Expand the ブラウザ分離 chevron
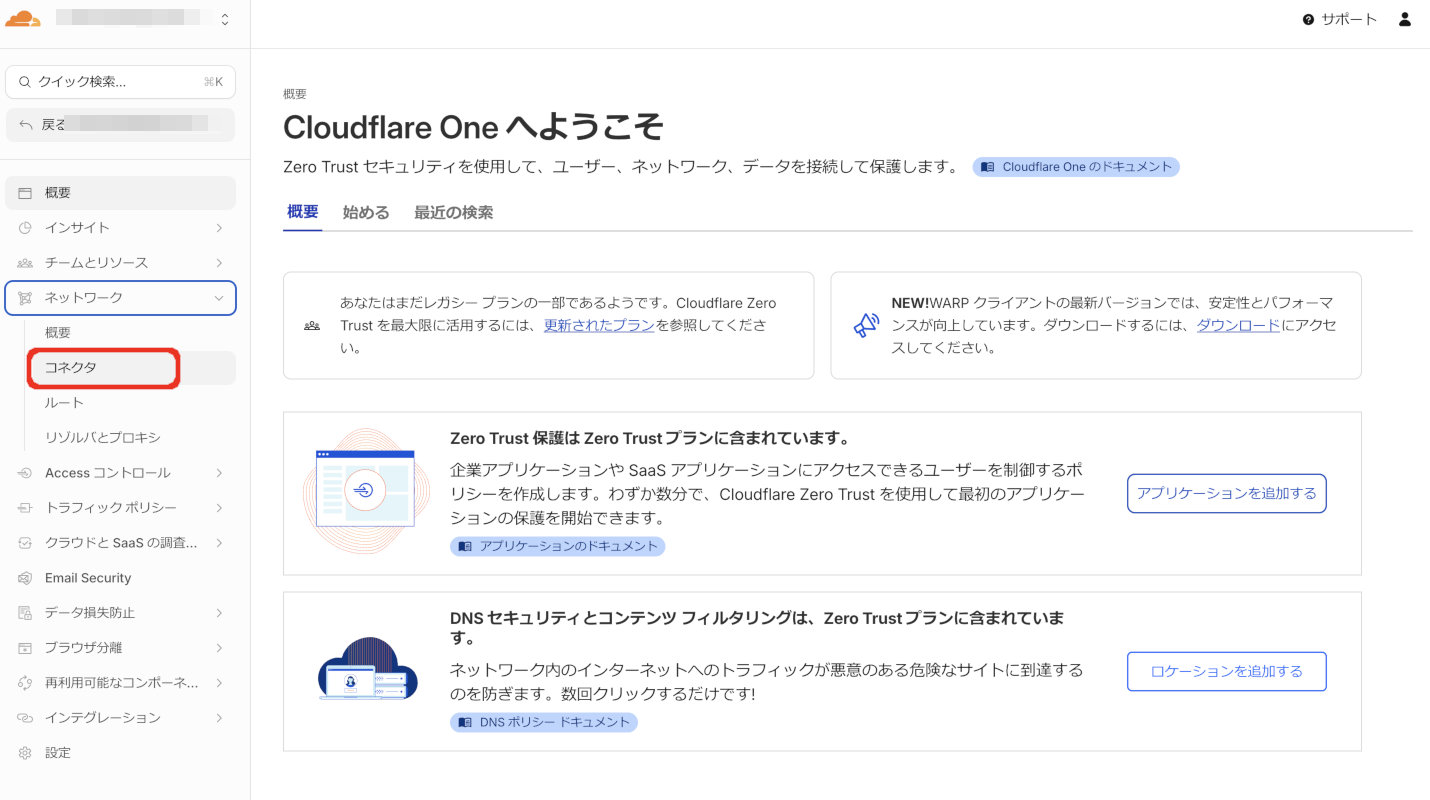 219,648
